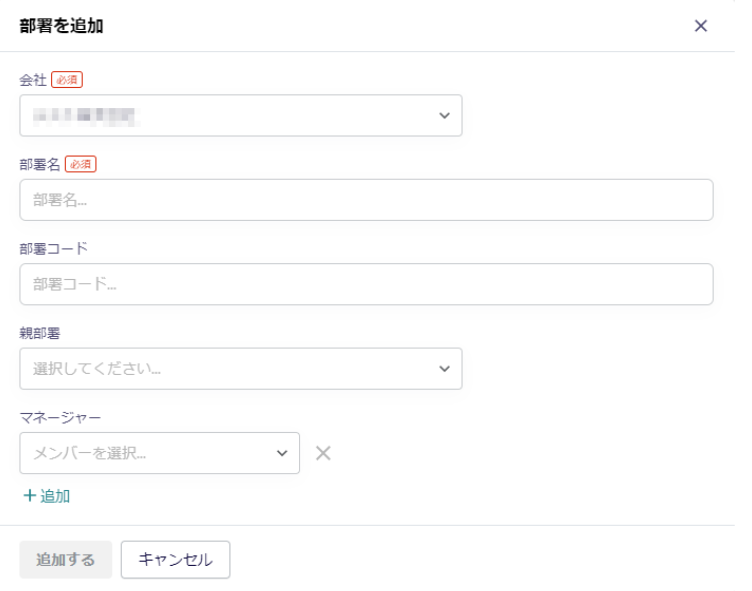Click the chevron arrow in the 親部署 field

tap(445, 369)
